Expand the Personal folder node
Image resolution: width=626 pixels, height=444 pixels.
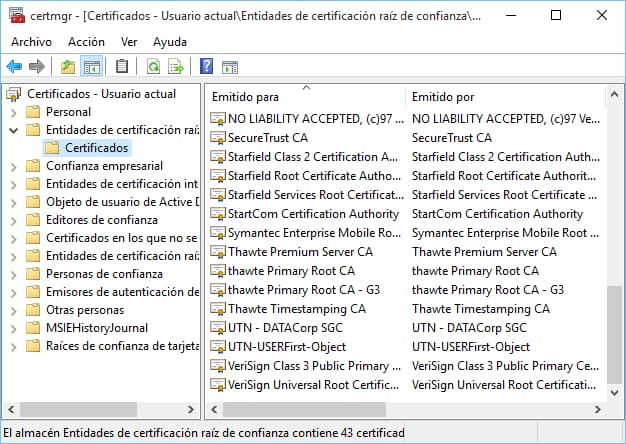coord(14,112)
